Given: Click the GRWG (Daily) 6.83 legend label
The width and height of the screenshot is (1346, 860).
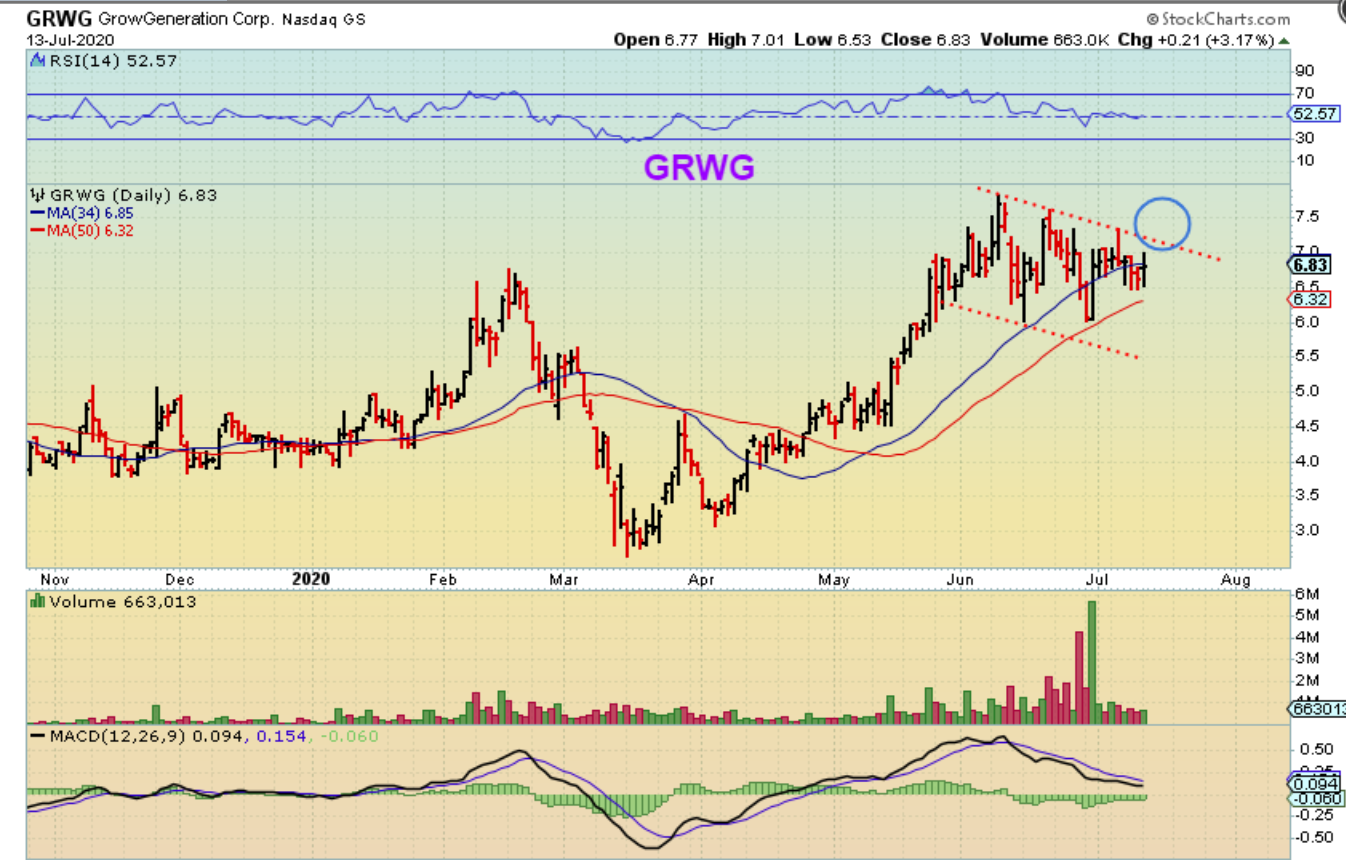Looking at the screenshot, I should point(132,195).
